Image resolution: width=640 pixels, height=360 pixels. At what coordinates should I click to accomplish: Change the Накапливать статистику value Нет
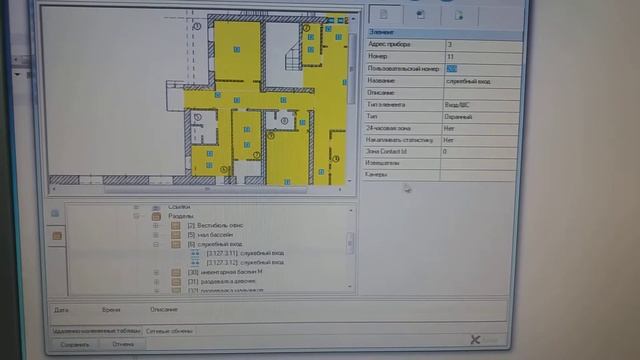coord(479,140)
